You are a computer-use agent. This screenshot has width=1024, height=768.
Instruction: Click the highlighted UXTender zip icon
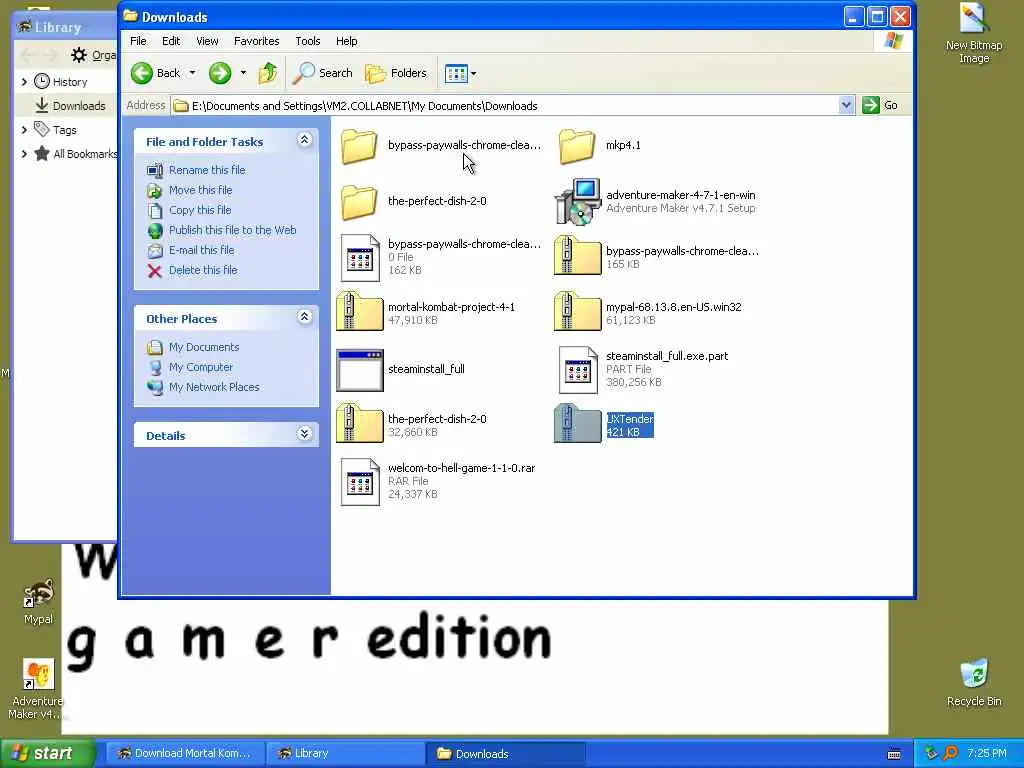pos(577,425)
